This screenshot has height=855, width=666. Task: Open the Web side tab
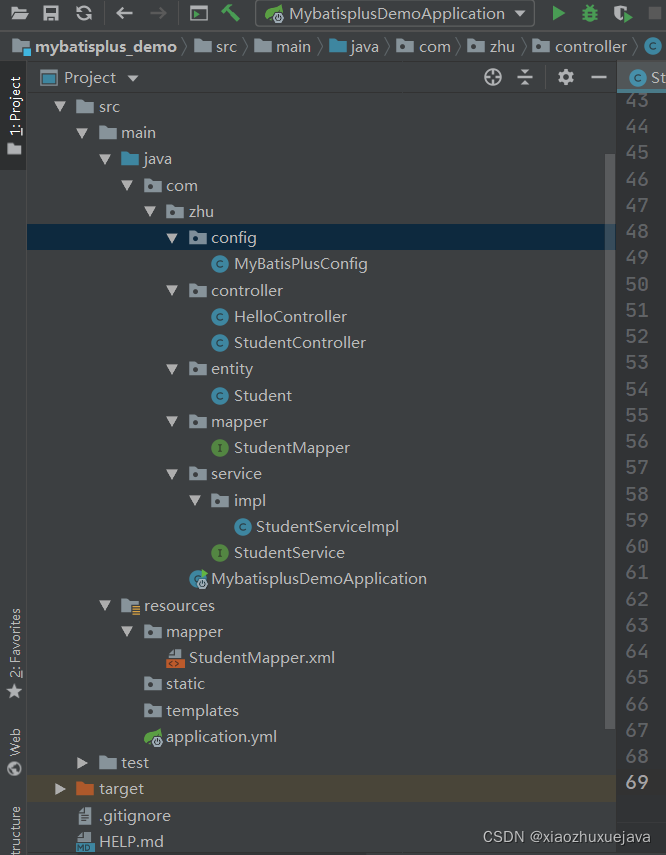pyautogui.click(x=14, y=750)
